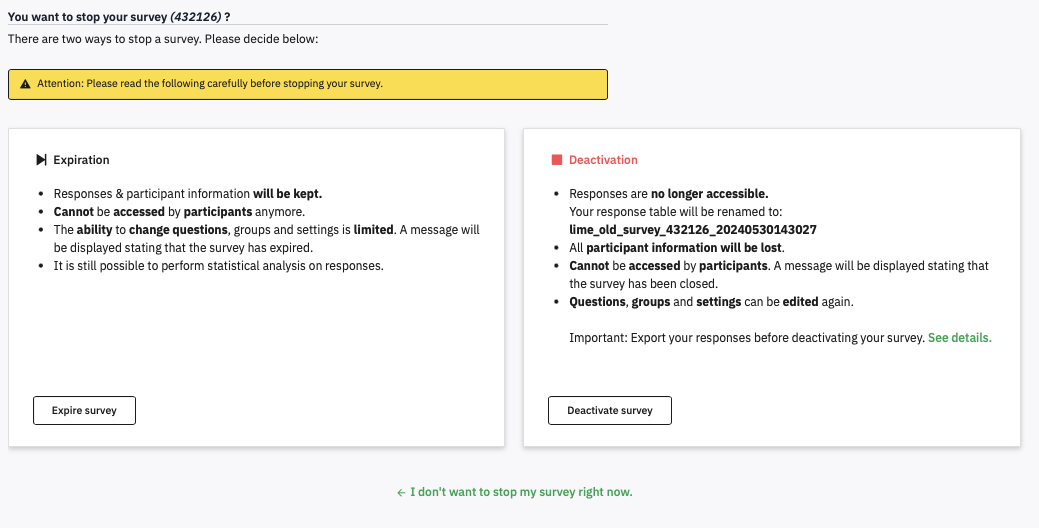
Task: Click the warning triangle icon in the attention banner
Action: (25, 84)
